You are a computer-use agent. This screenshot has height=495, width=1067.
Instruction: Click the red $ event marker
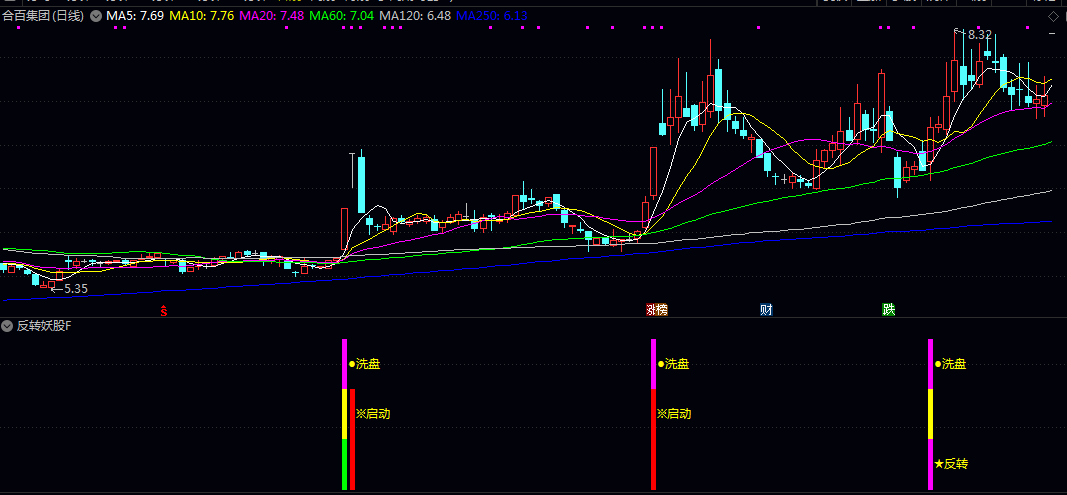pyautogui.click(x=164, y=311)
